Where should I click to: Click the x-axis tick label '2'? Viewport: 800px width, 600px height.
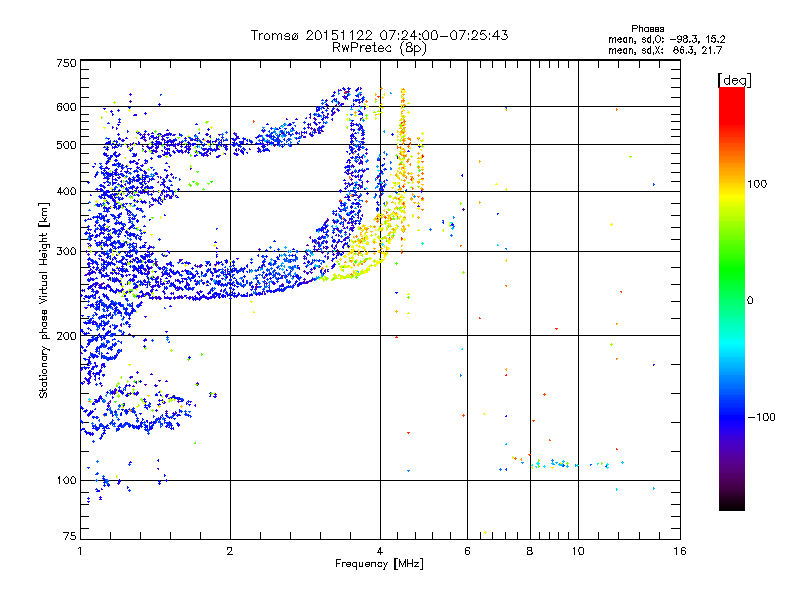coord(230,551)
